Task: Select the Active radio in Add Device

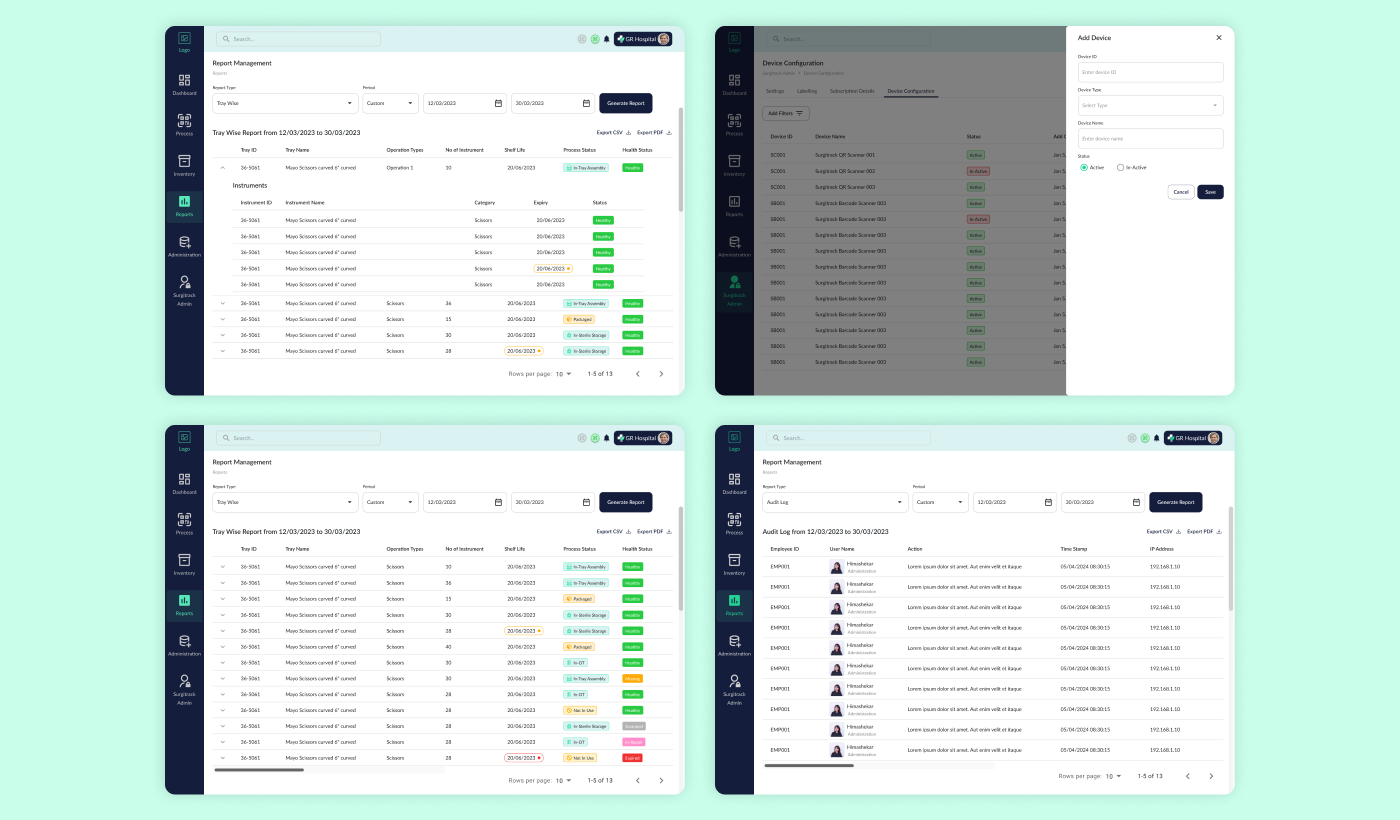Action: tap(1083, 167)
